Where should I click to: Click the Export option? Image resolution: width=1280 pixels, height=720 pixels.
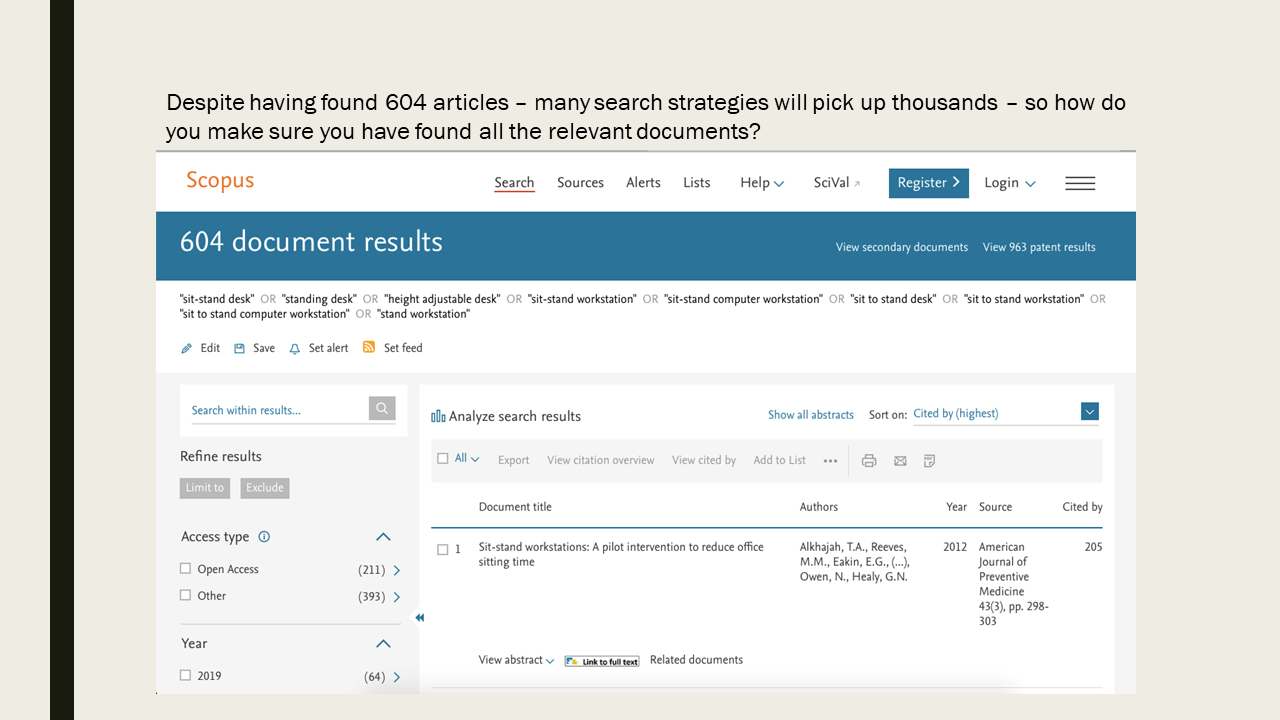click(x=514, y=460)
